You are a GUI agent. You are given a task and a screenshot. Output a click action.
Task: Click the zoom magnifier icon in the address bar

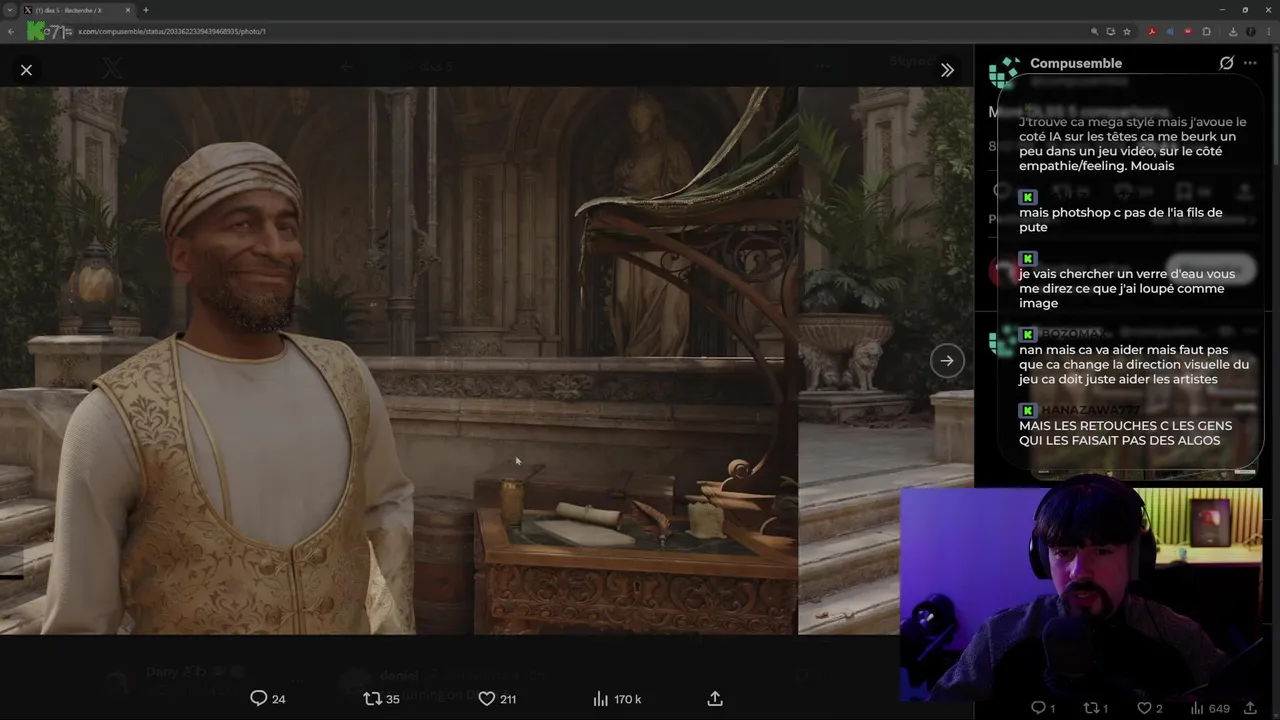coord(1095,31)
